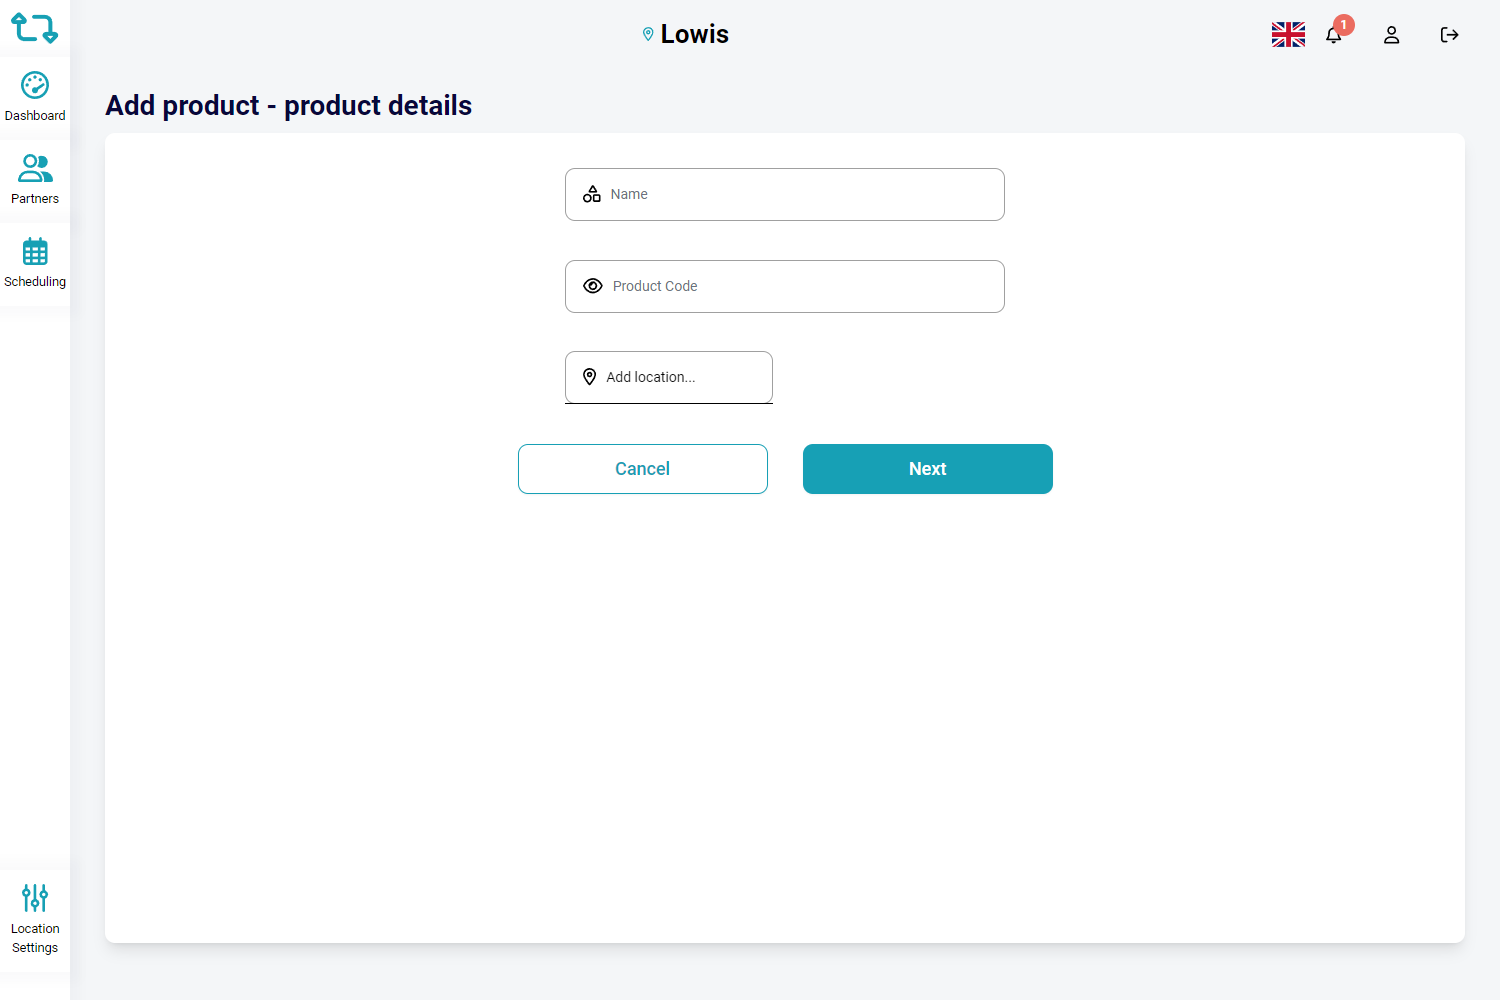Open the user profile icon

coord(1391,35)
